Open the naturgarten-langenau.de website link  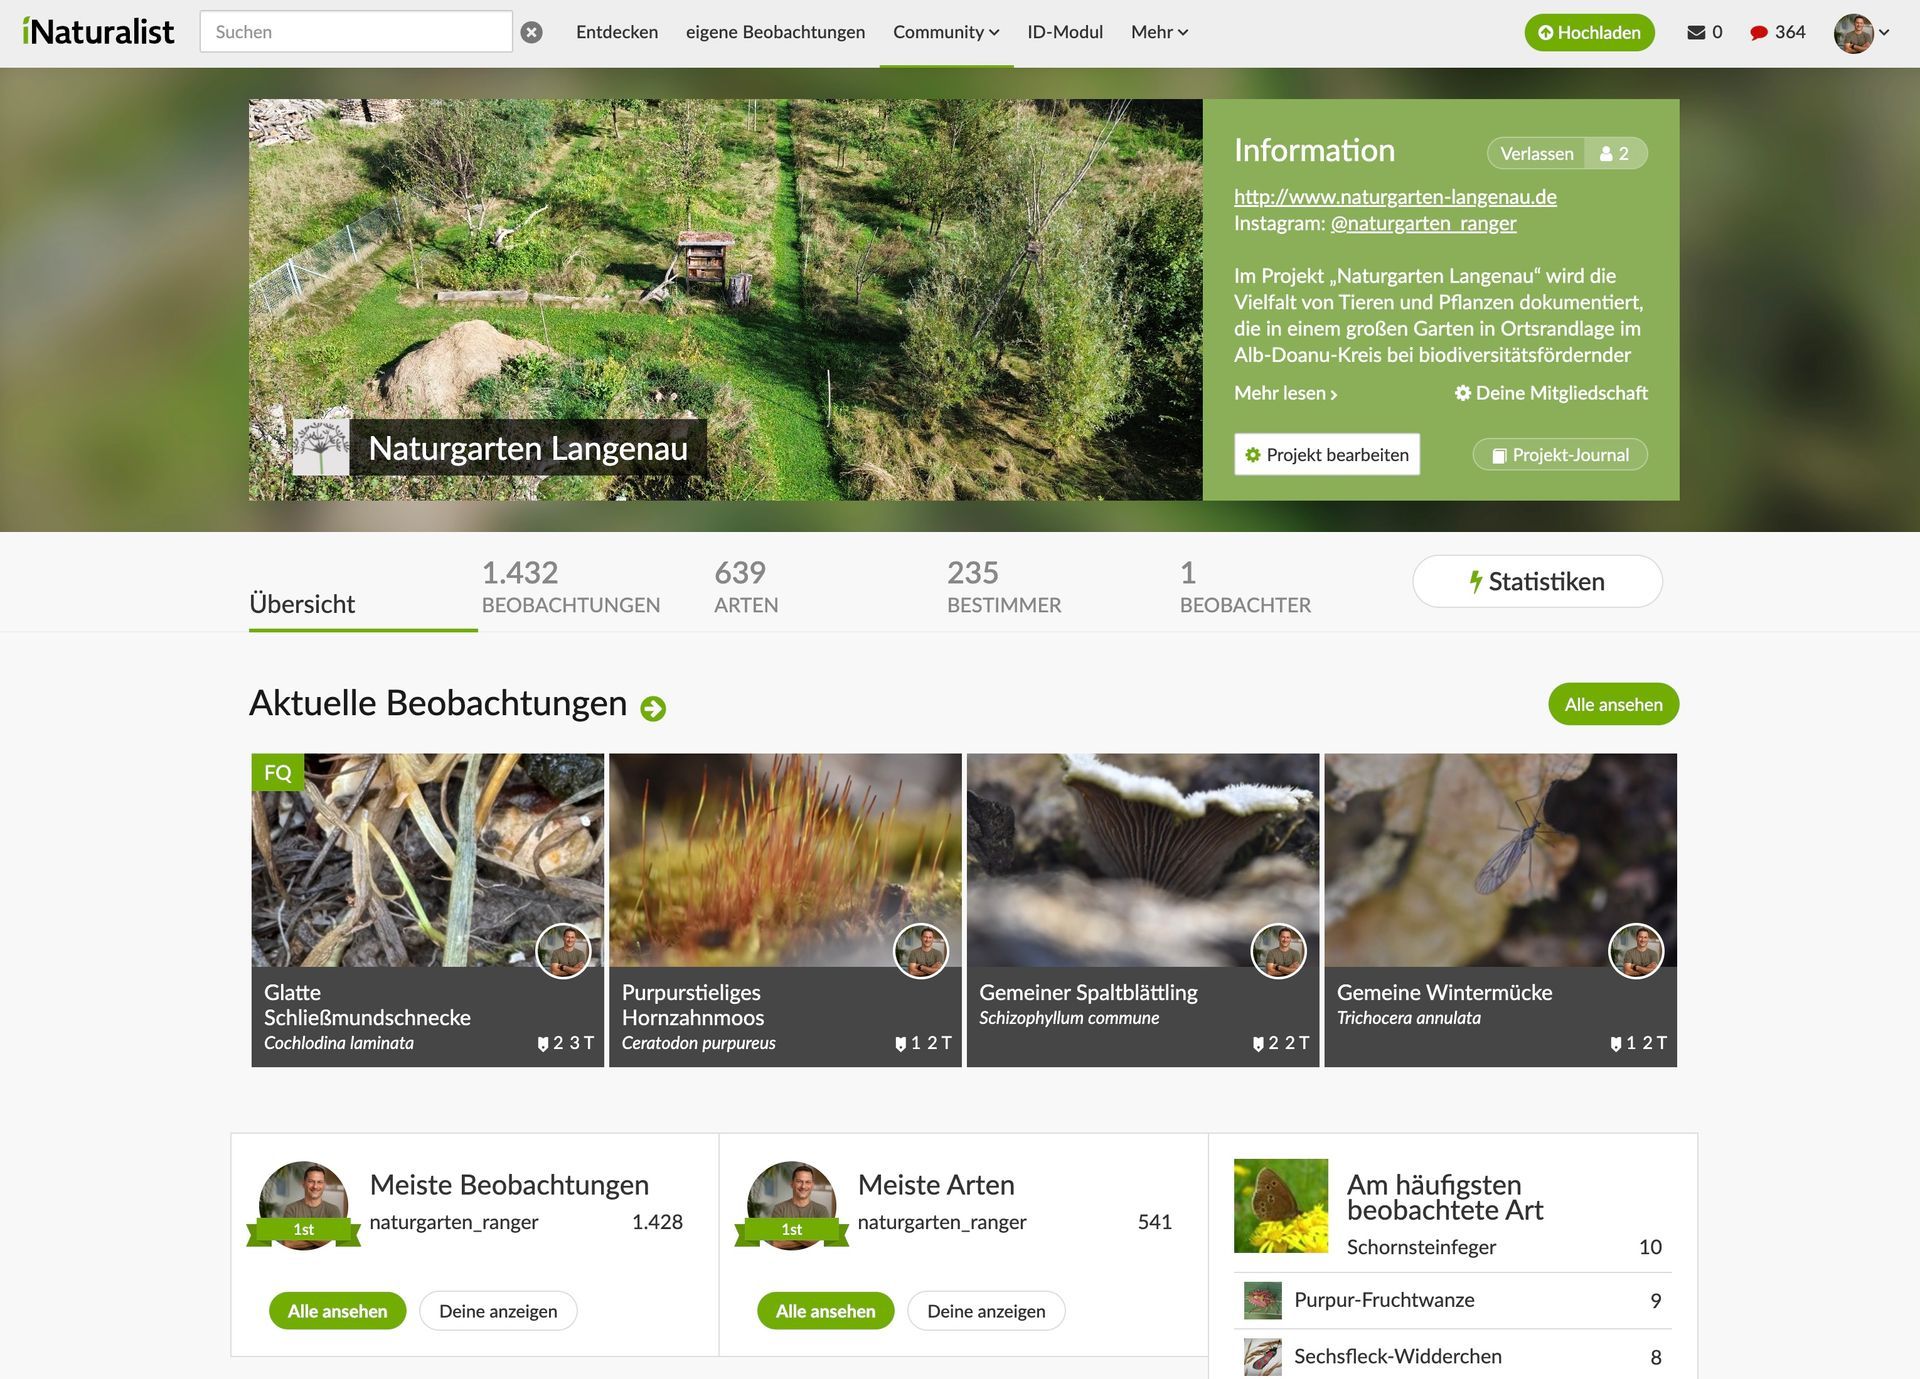coord(1394,196)
